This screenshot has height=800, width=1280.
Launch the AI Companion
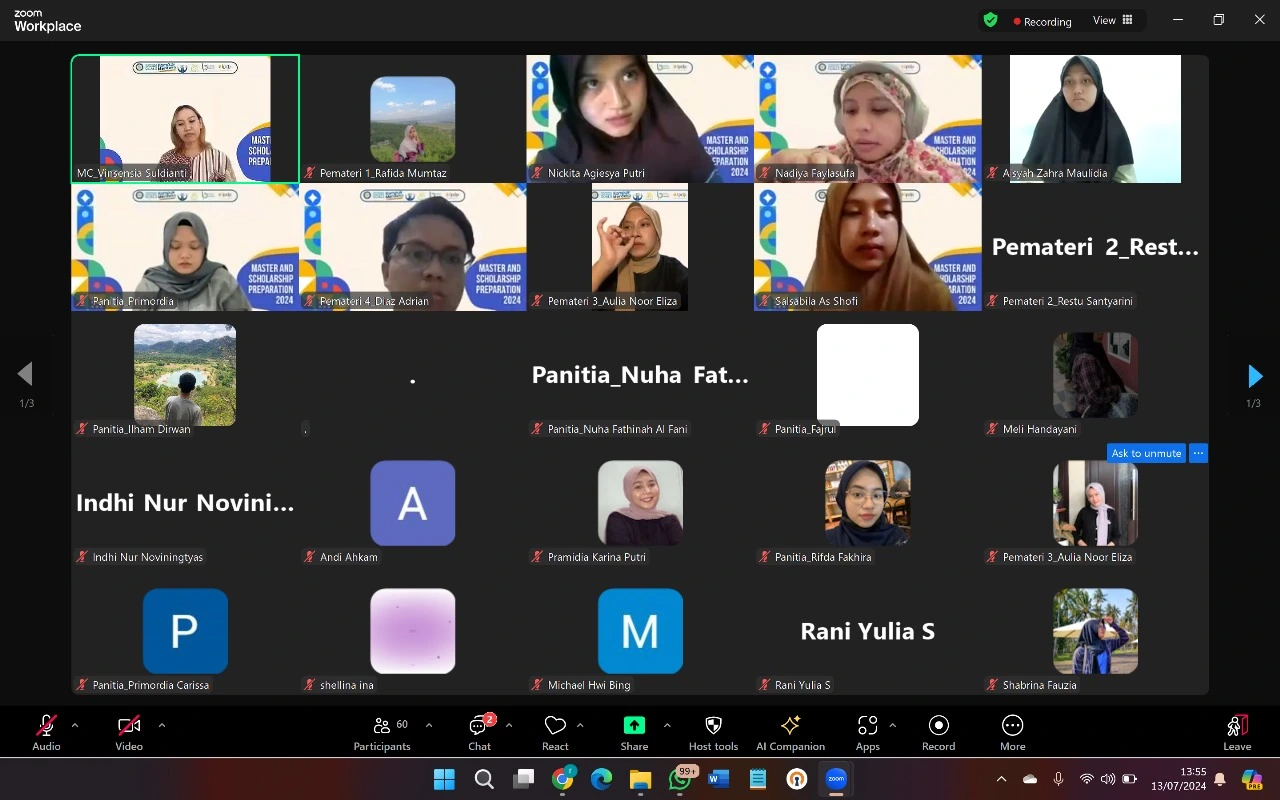(x=790, y=731)
